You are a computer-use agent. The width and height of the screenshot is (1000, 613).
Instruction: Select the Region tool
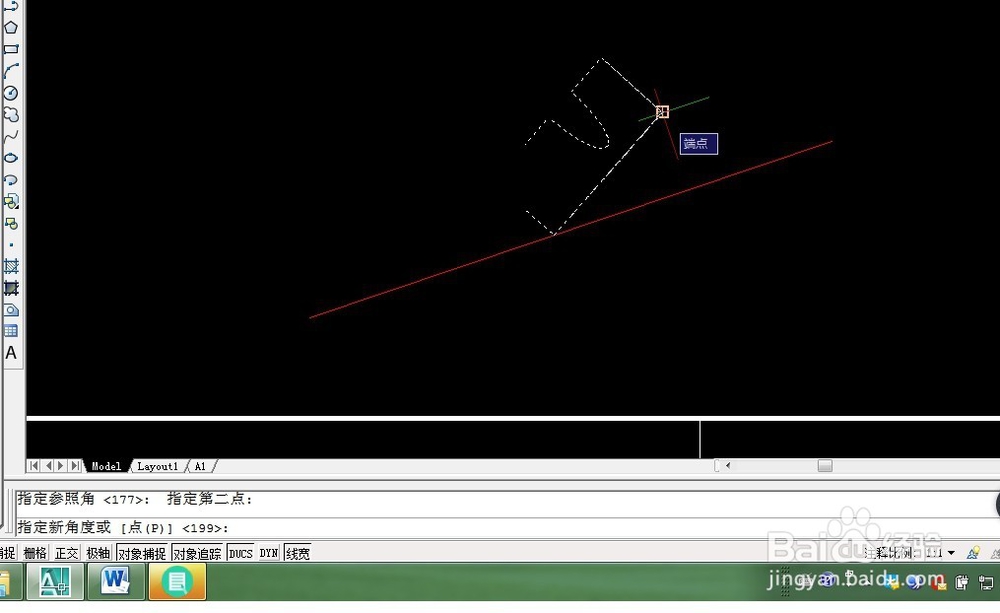click(11, 310)
